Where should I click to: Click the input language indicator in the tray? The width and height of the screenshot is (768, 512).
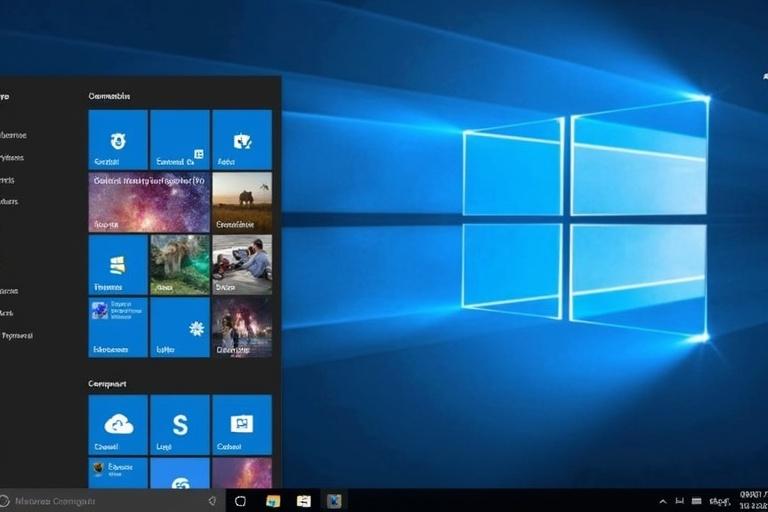720,501
